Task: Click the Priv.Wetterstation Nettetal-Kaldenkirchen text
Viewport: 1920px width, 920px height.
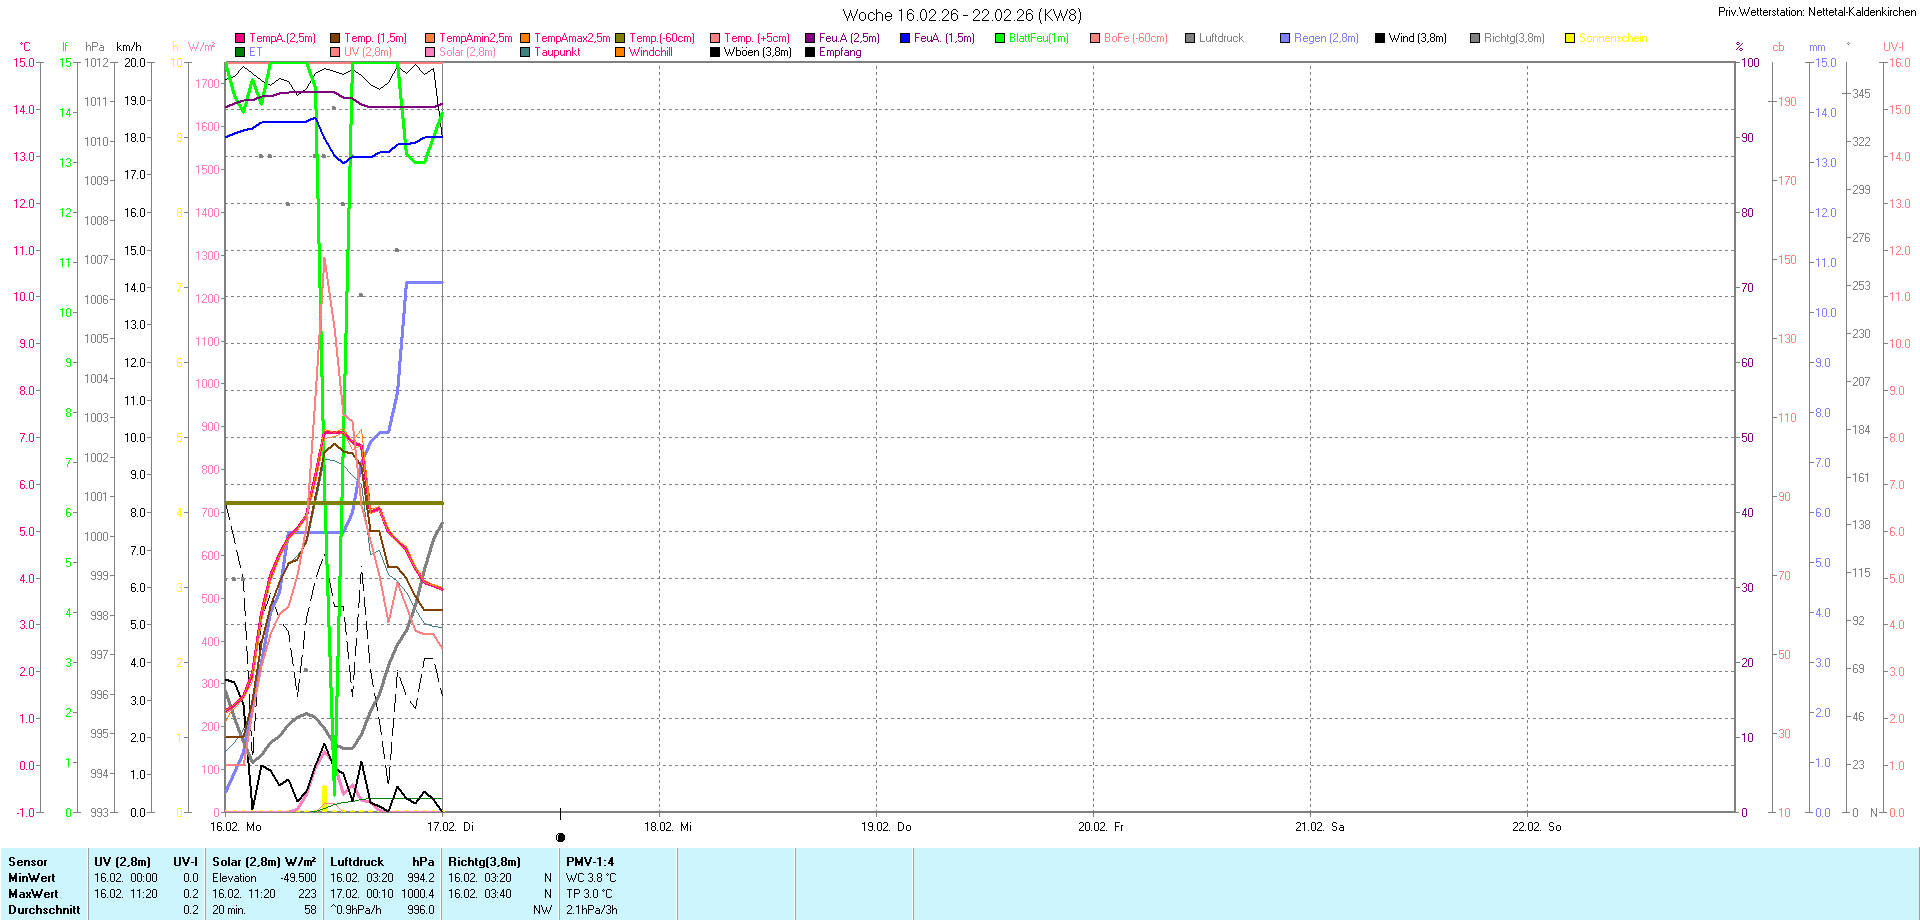Action: click(x=1816, y=12)
